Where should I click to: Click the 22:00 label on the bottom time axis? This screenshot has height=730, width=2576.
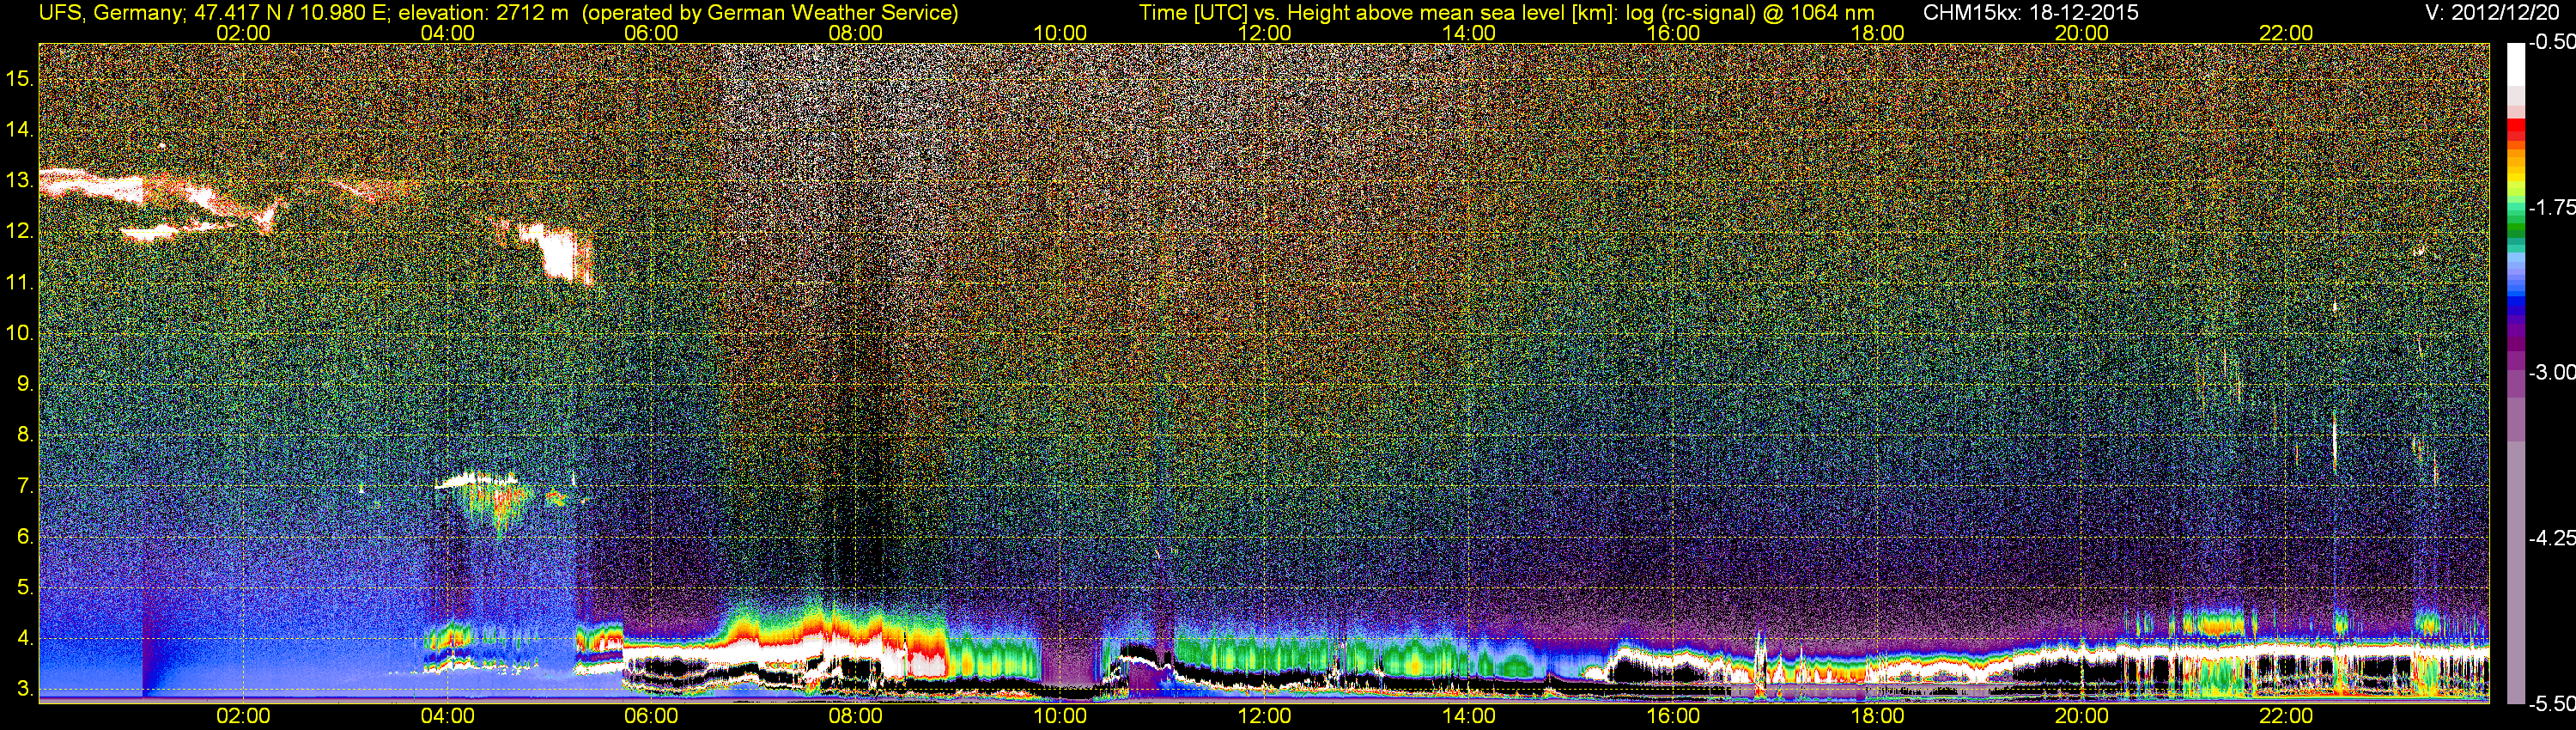2286,717
